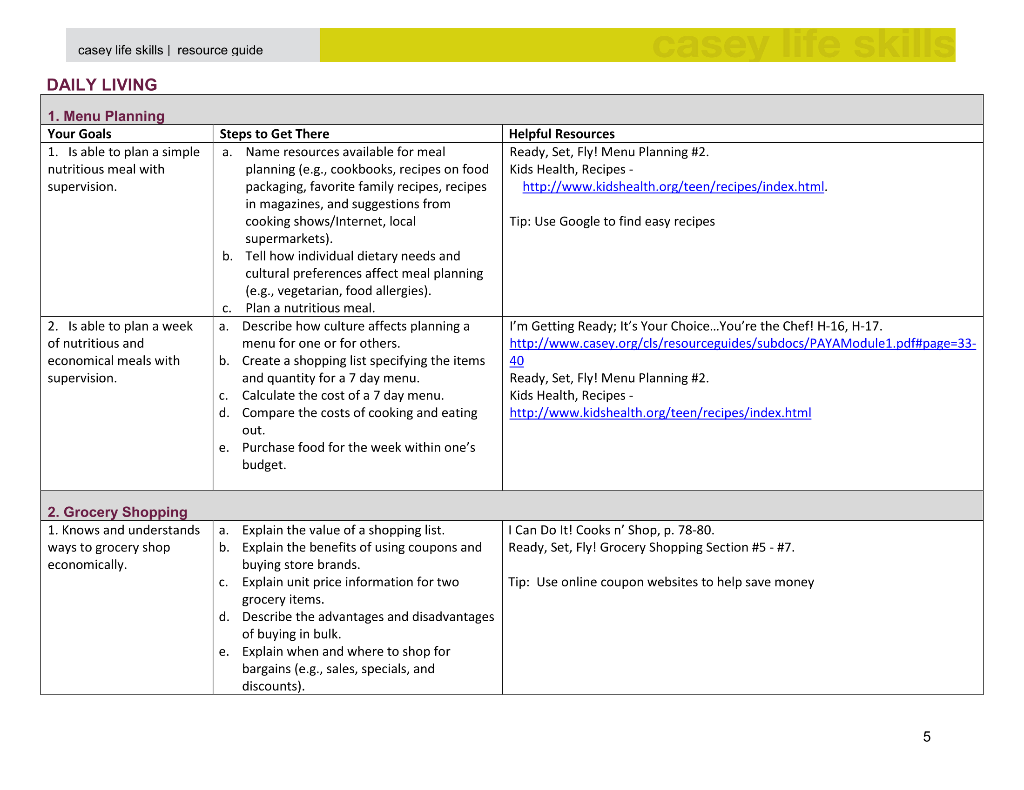1024x790 pixels.
Task: Click the online coupon websites tip text
Action: [661, 582]
